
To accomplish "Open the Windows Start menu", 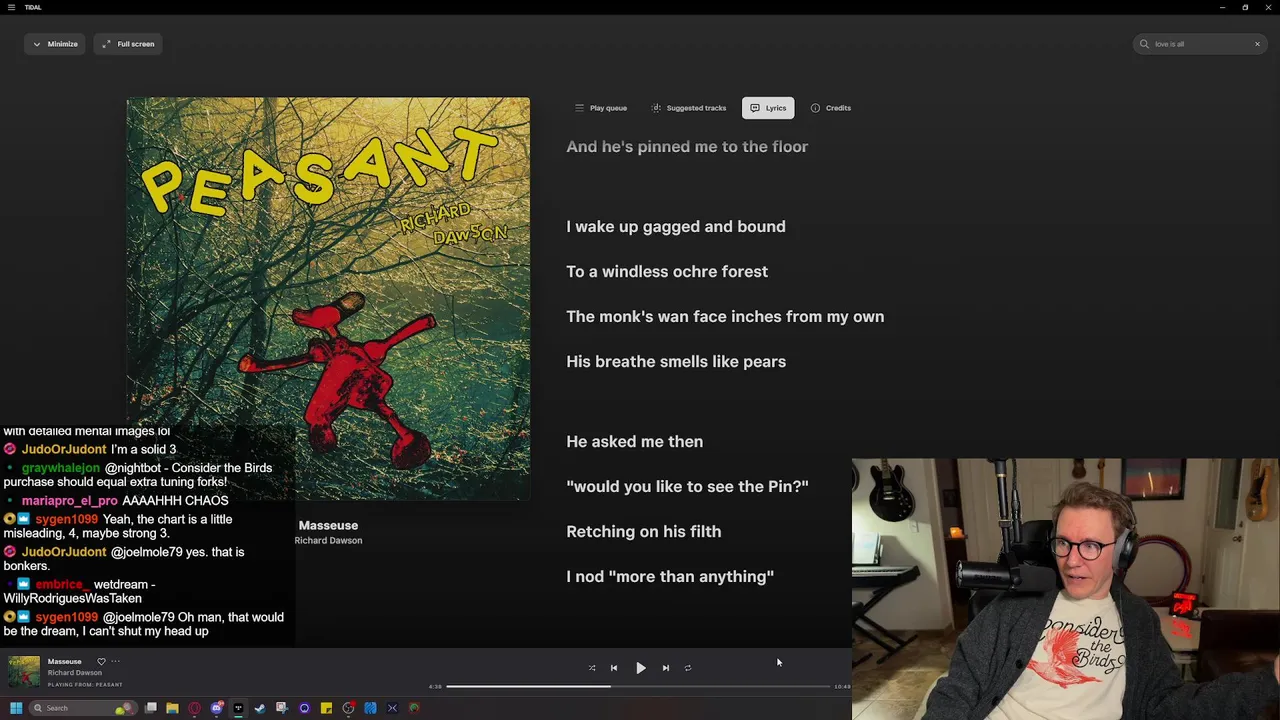I will point(16,708).
